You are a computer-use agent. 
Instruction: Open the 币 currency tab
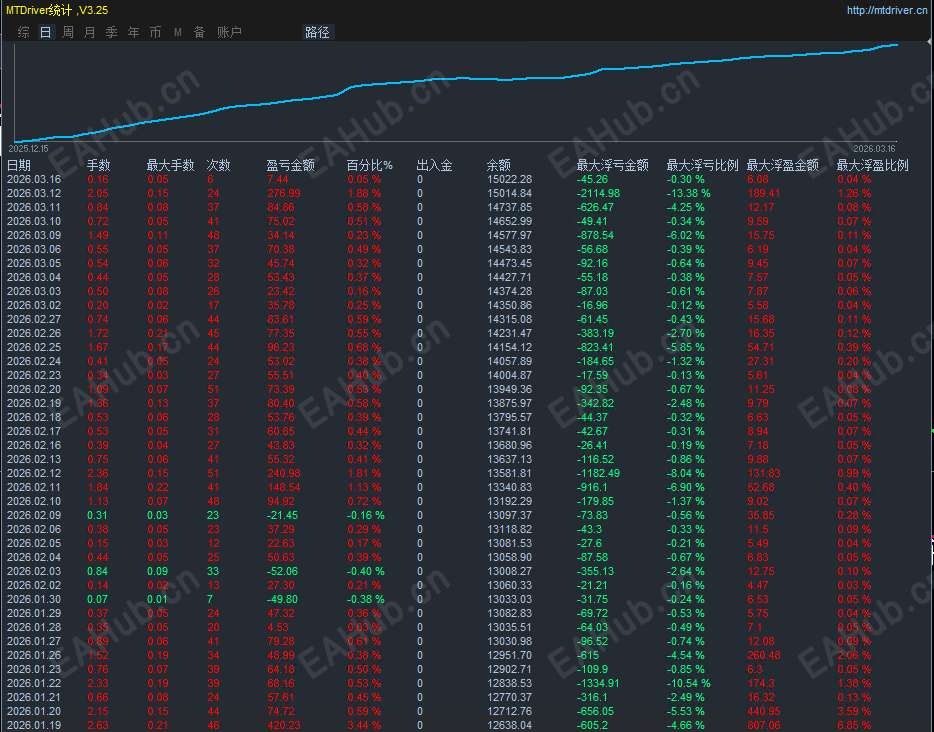(155, 32)
